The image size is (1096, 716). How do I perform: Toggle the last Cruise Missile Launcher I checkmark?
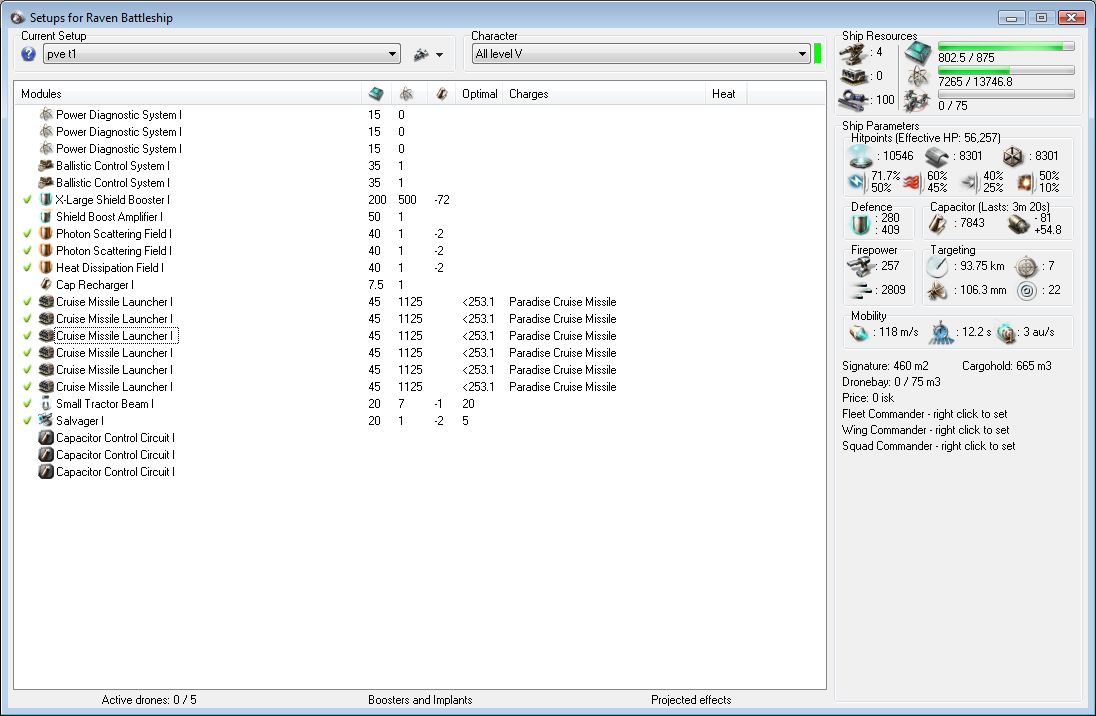(27, 387)
